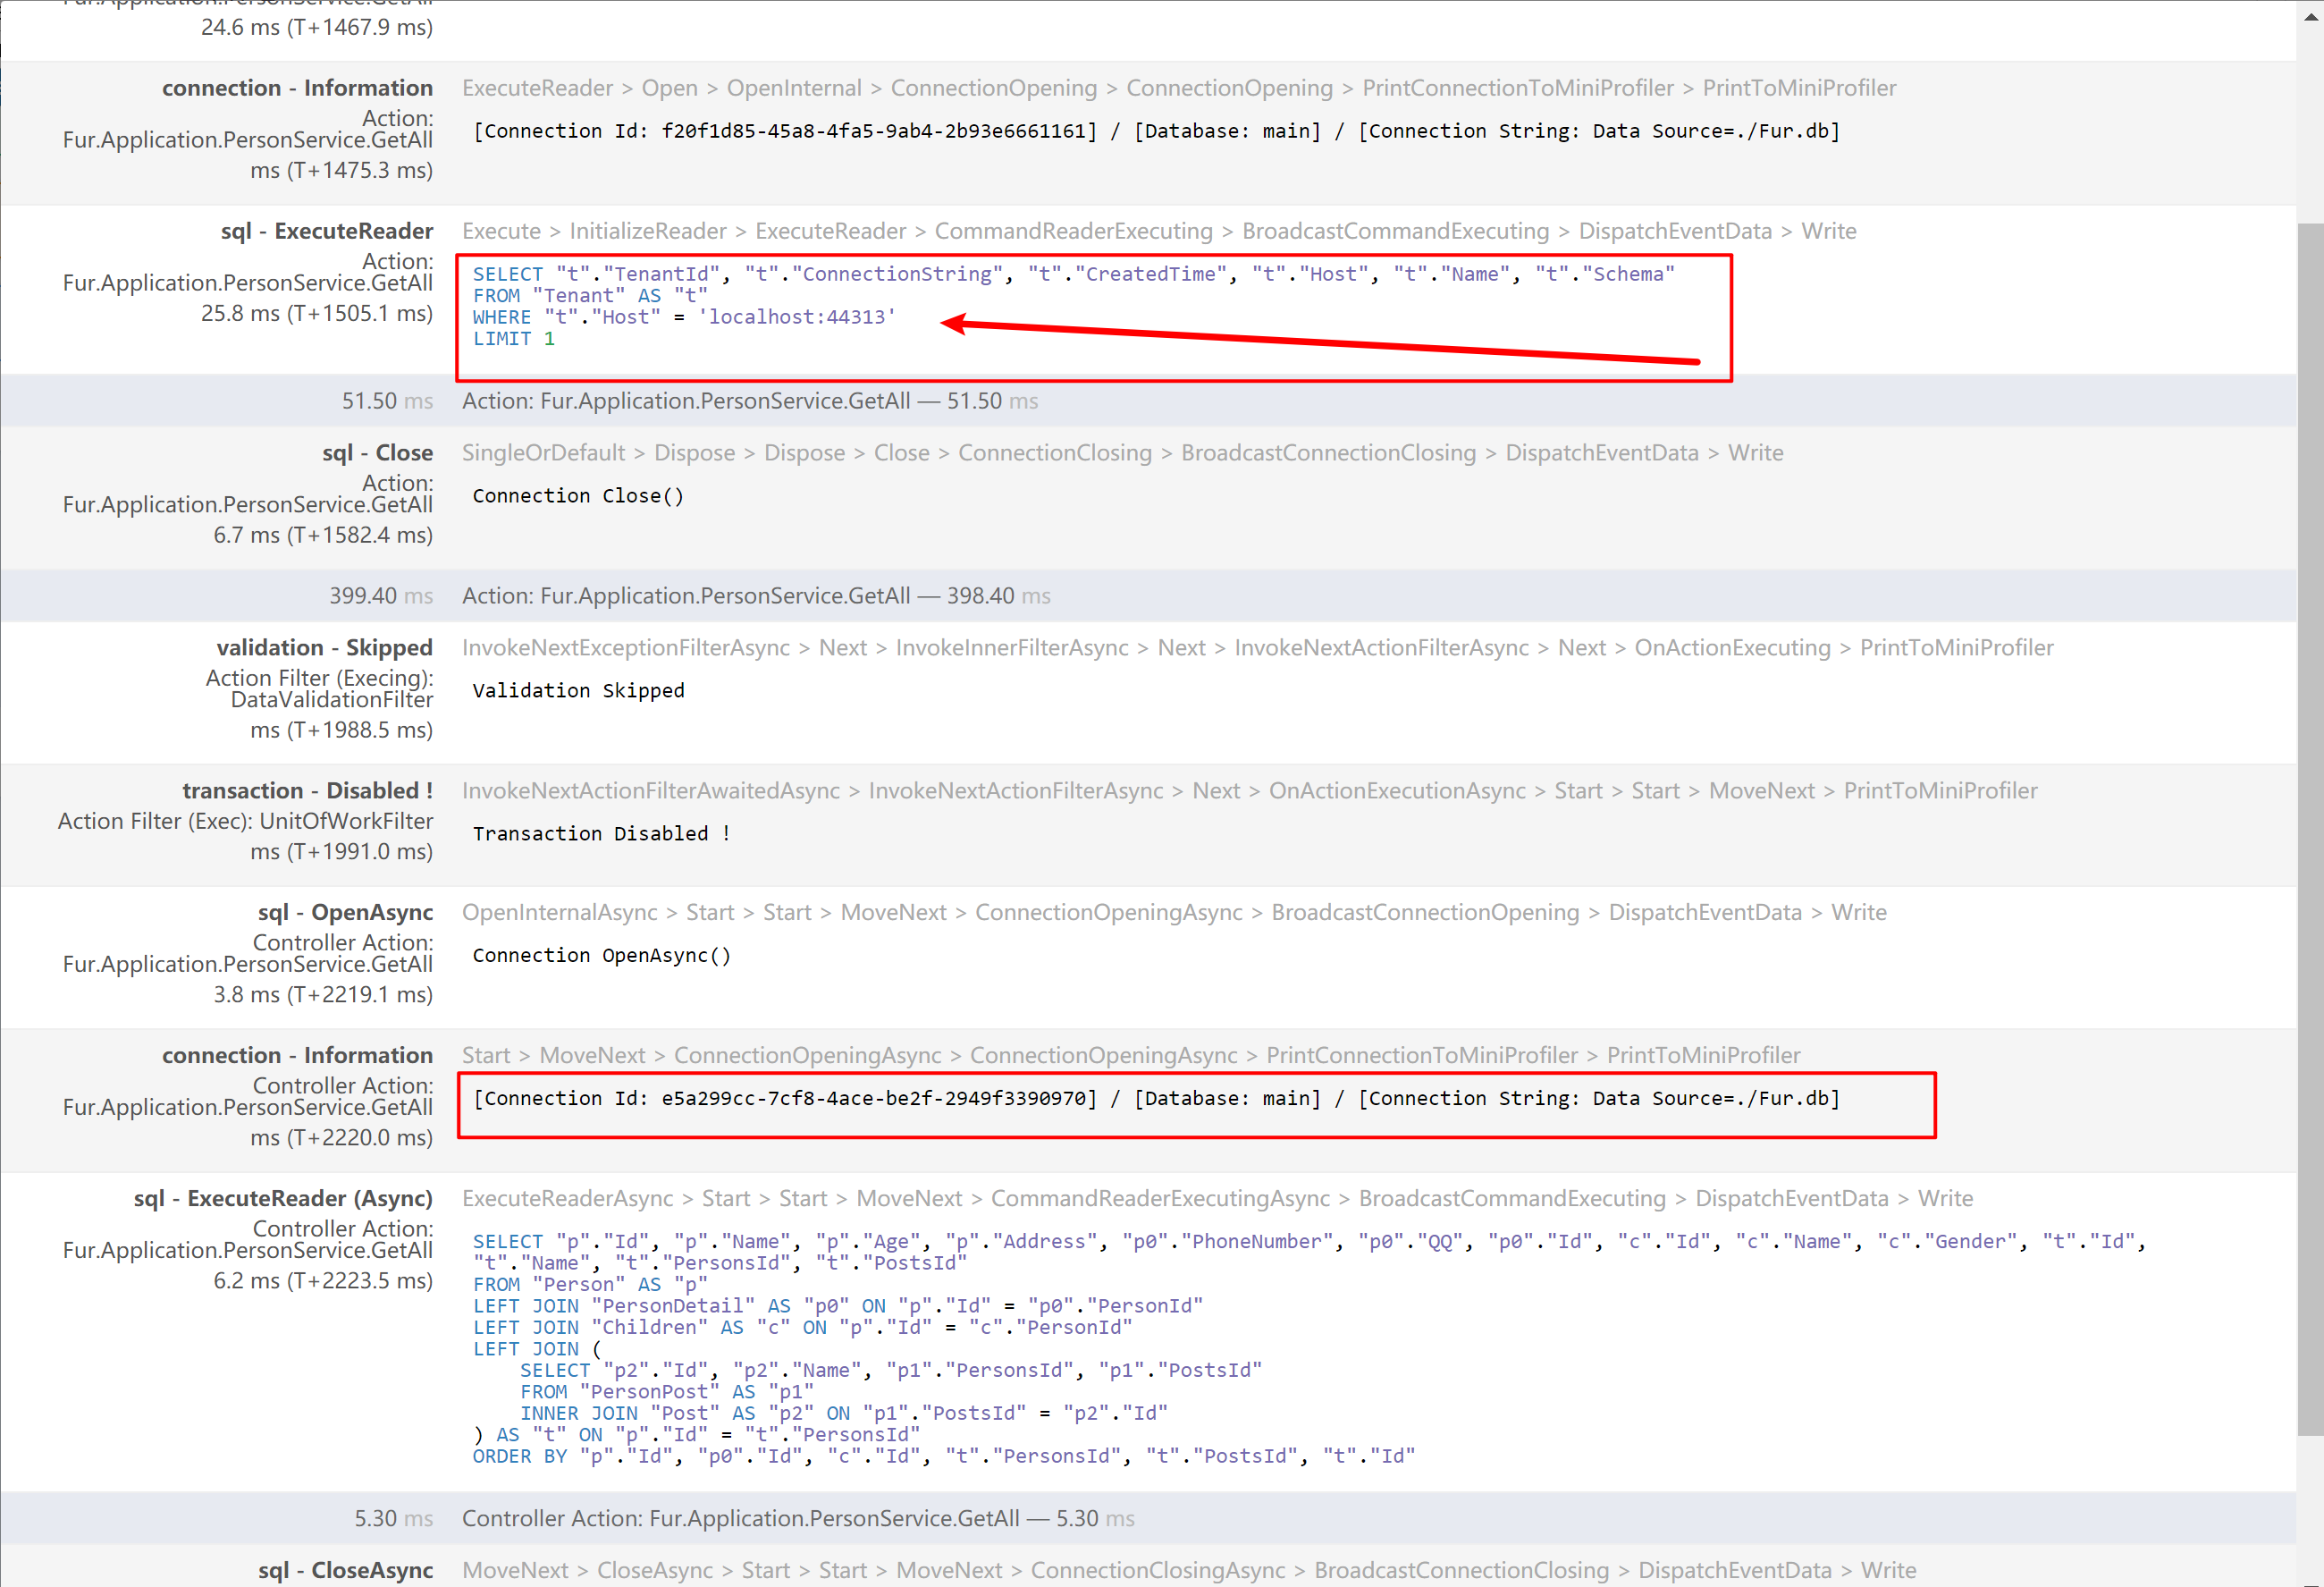The height and width of the screenshot is (1587, 2324).
Task: Click the 'sql - ExecuteReader (Async)' heading
Action: tap(283, 1199)
